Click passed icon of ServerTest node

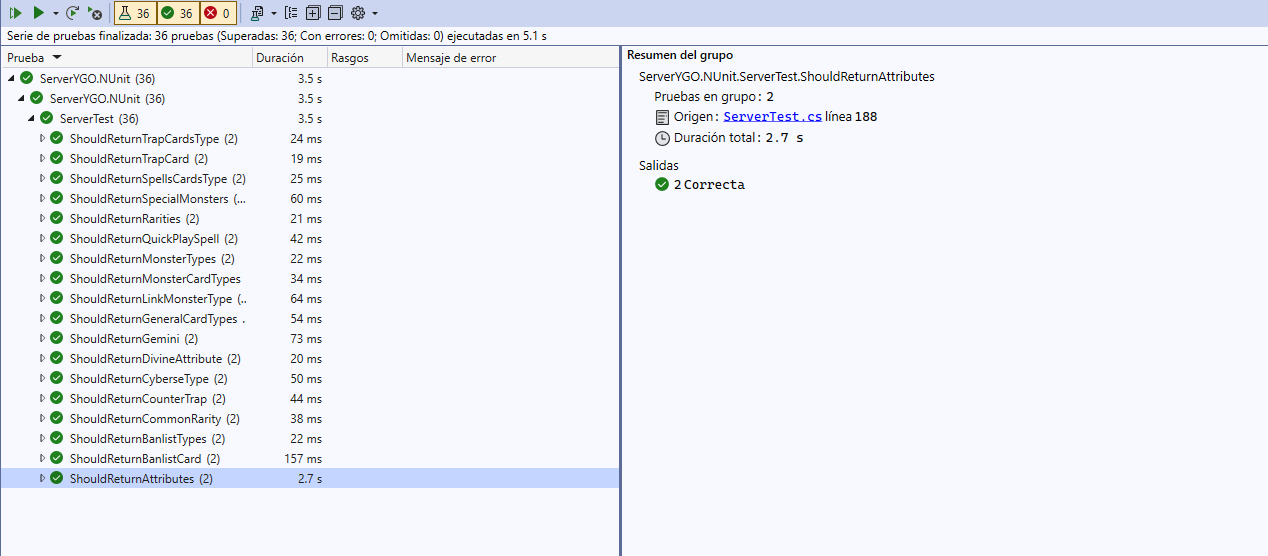[x=47, y=118]
